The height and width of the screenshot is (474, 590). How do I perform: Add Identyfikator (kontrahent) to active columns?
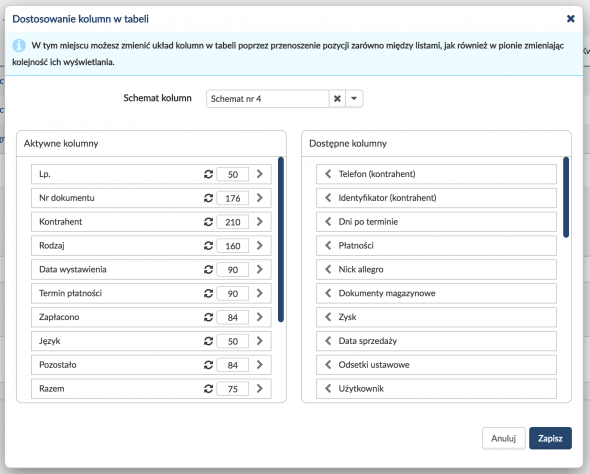tap(328, 198)
